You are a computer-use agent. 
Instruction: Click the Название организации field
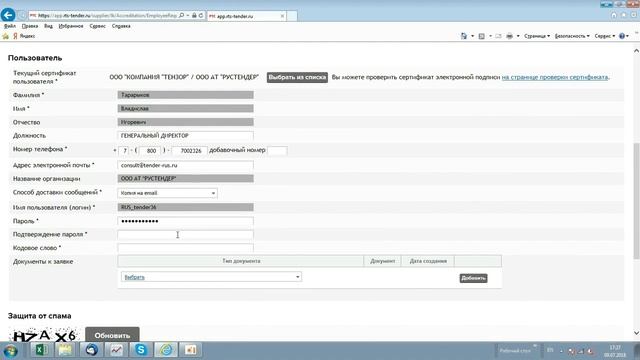pyautogui.click(x=185, y=179)
